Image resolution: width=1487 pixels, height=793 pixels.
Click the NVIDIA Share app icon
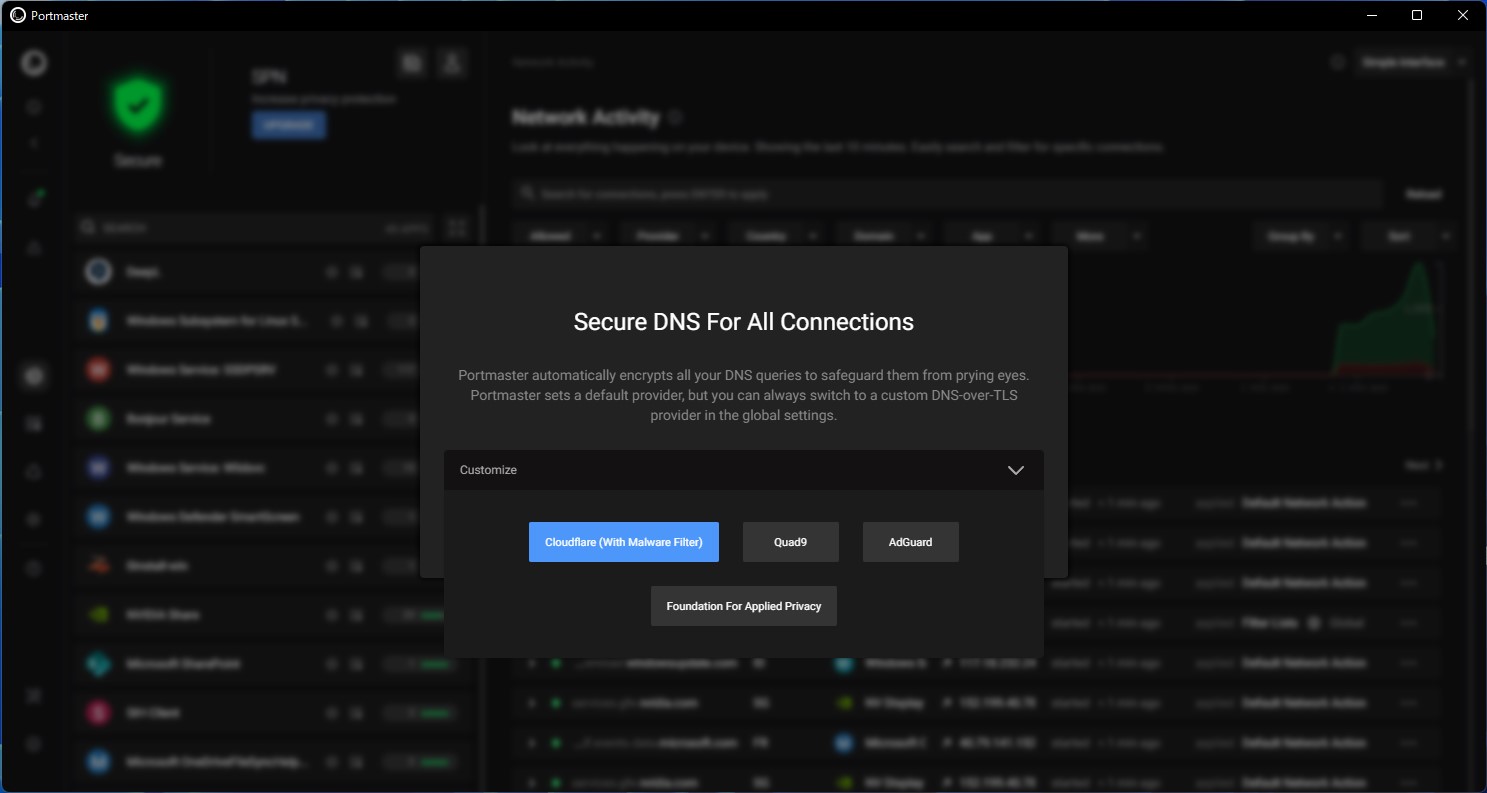click(x=98, y=614)
